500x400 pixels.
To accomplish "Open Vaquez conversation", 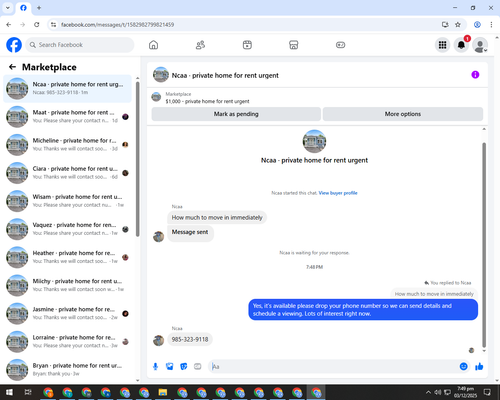I will coord(67,229).
